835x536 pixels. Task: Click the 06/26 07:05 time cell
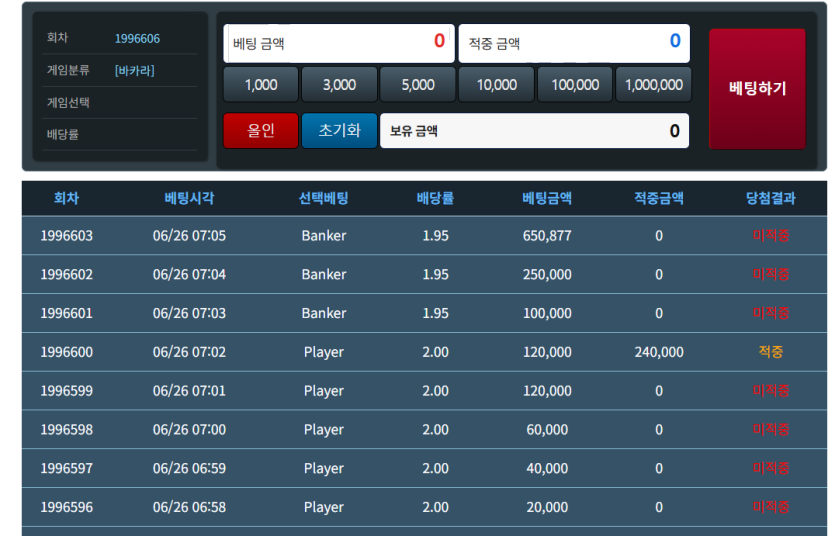point(189,235)
